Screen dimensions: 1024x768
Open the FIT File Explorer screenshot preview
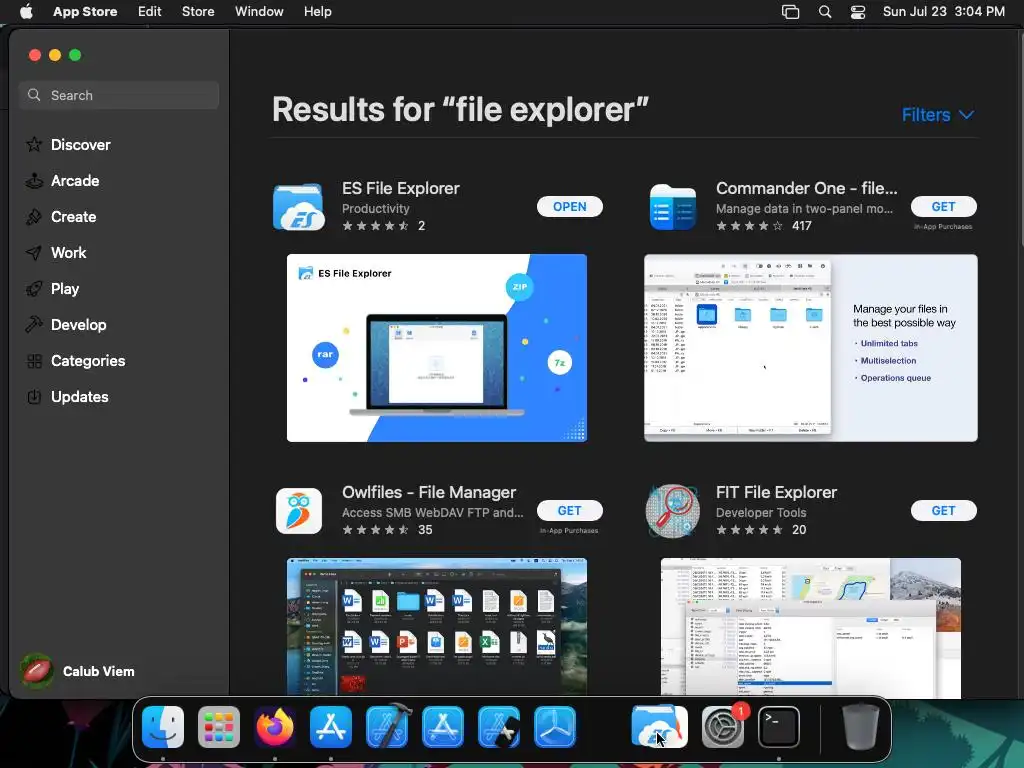[x=810, y=627]
